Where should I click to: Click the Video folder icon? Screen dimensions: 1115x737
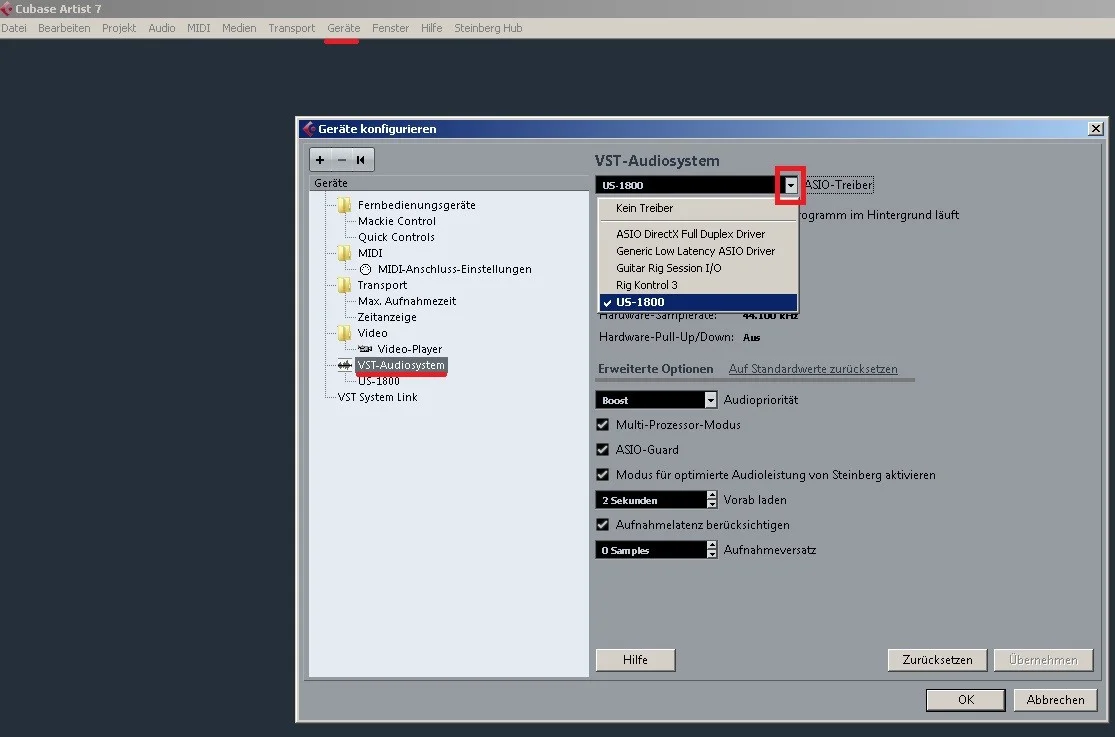[x=344, y=333]
